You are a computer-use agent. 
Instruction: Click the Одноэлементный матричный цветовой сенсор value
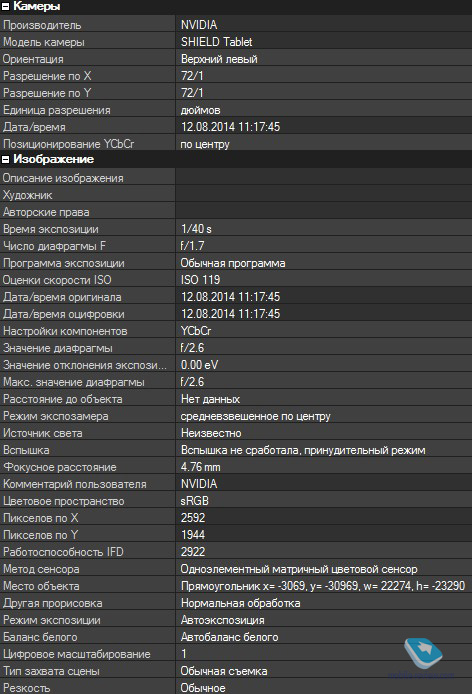299,569
